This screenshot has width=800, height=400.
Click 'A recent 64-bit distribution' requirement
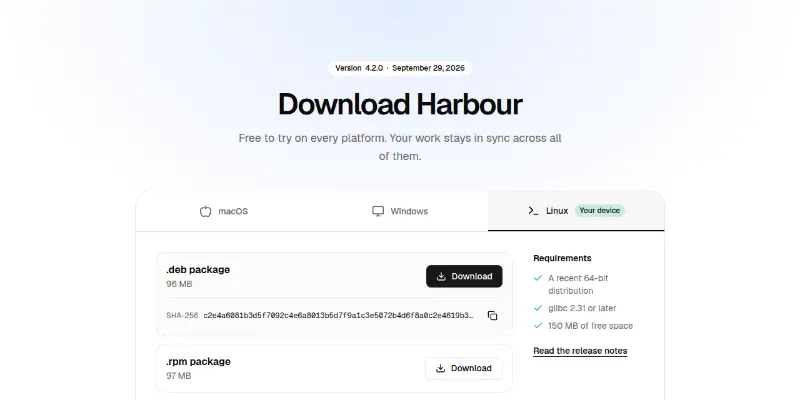(x=578, y=285)
